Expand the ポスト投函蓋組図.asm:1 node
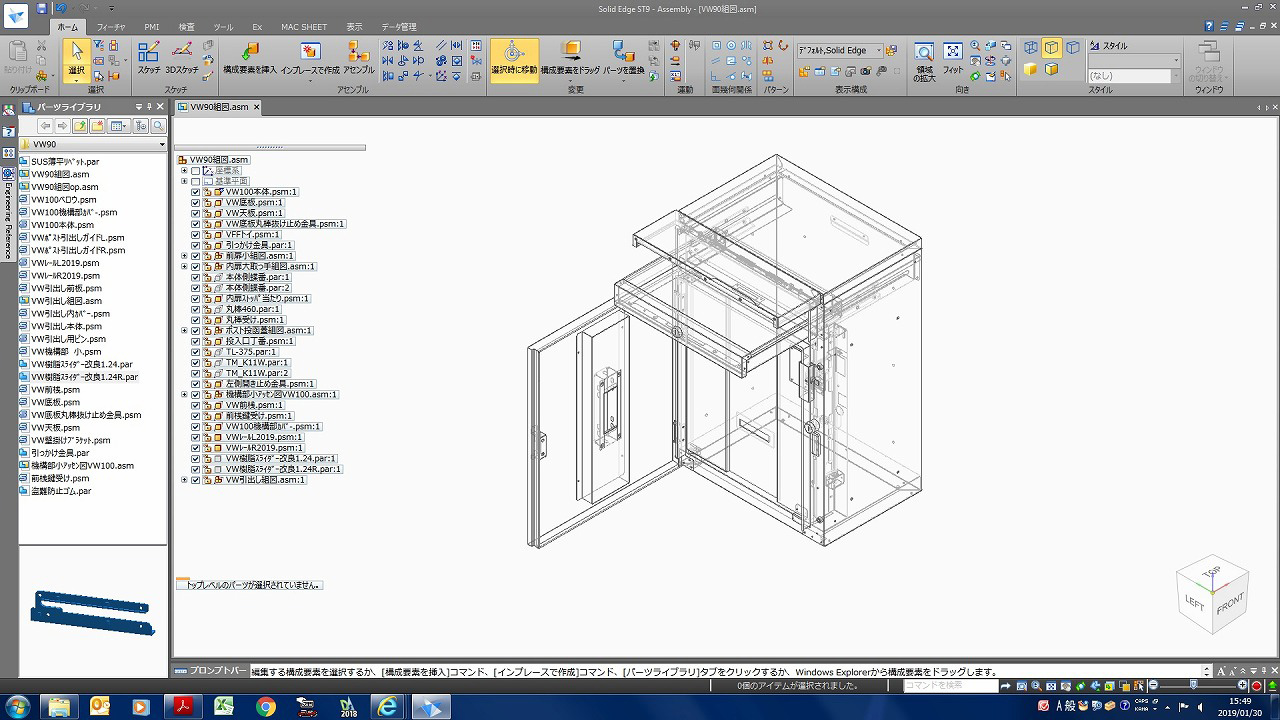 (x=184, y=330)
